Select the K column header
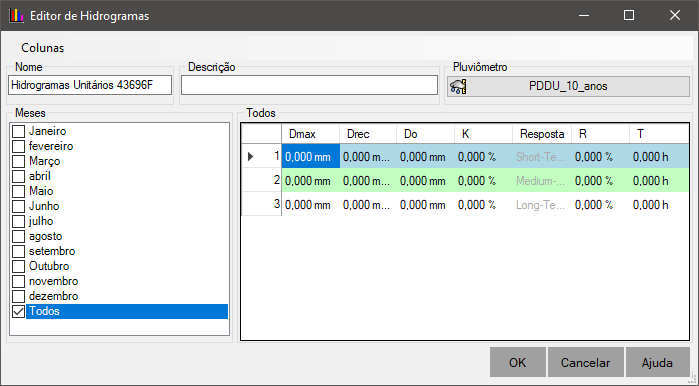 483,134
